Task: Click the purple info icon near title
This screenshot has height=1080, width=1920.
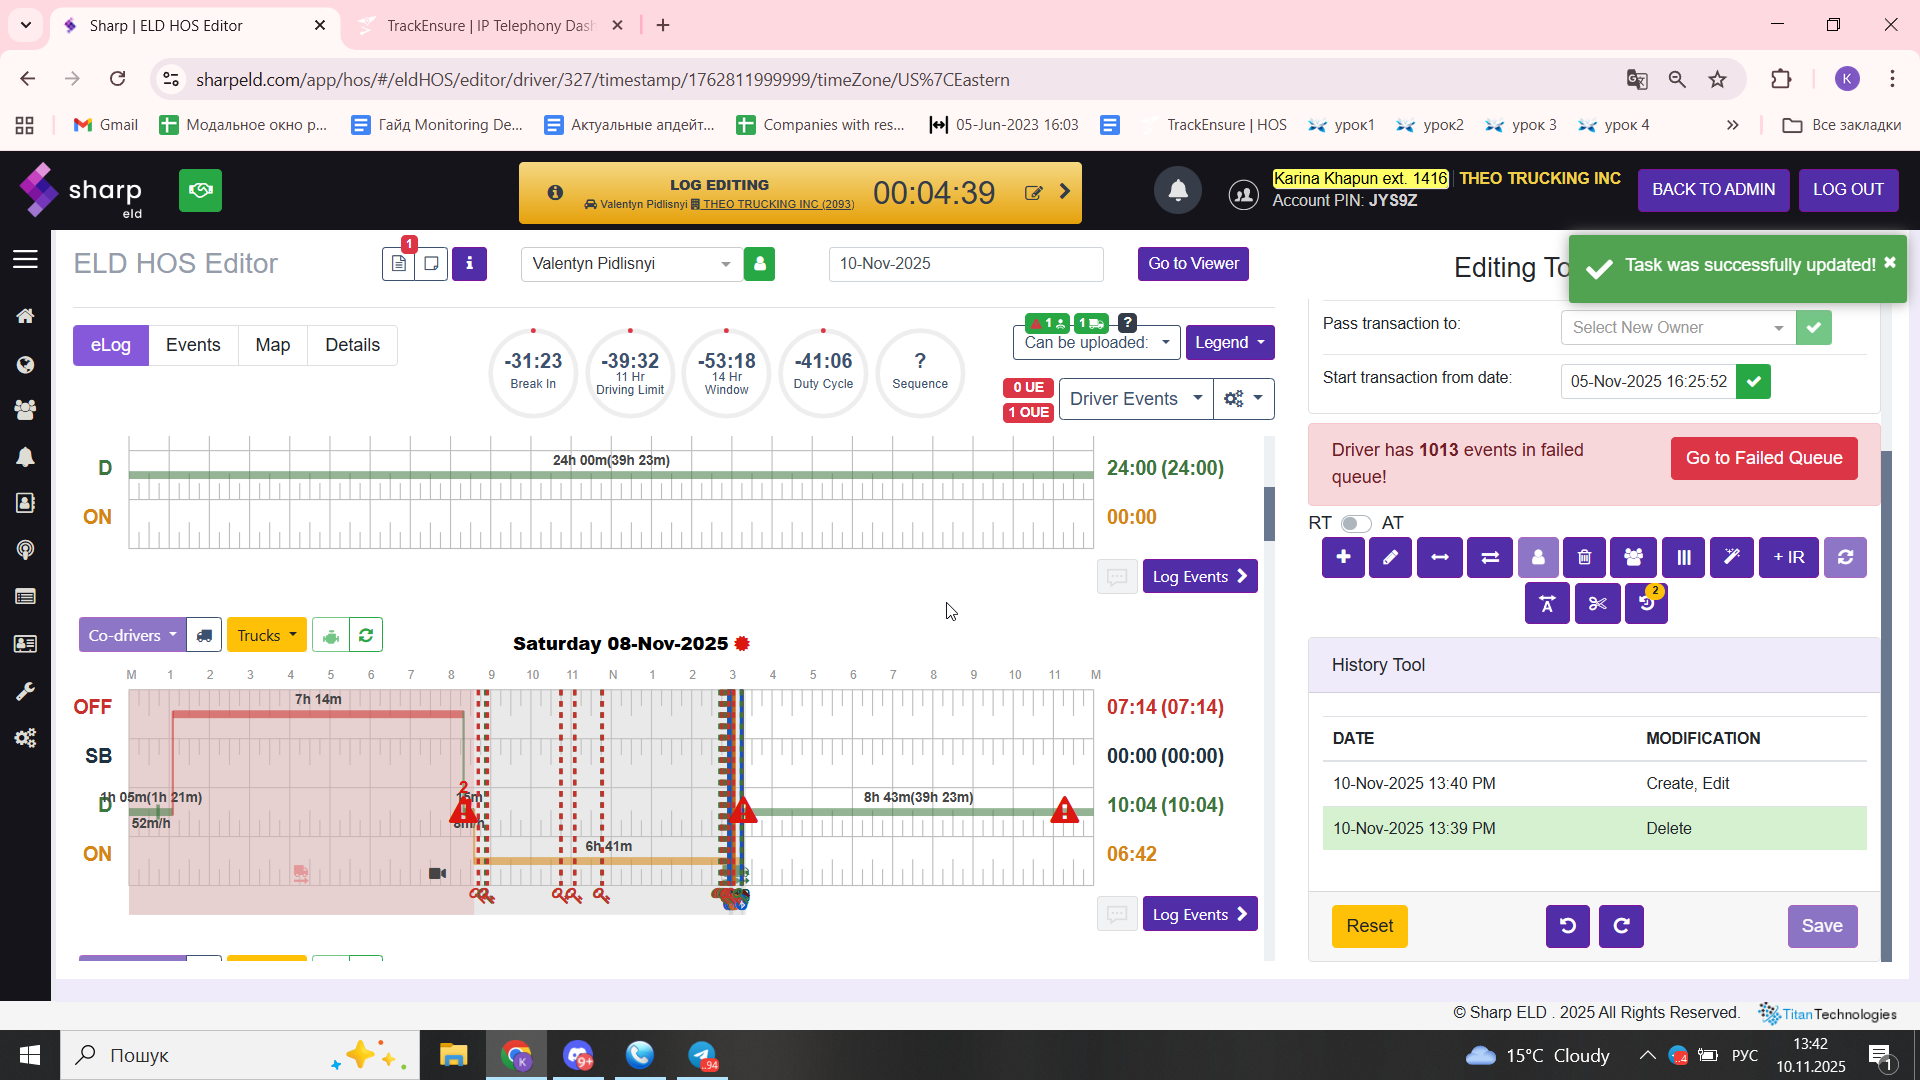Action: (x=469, y=264)
